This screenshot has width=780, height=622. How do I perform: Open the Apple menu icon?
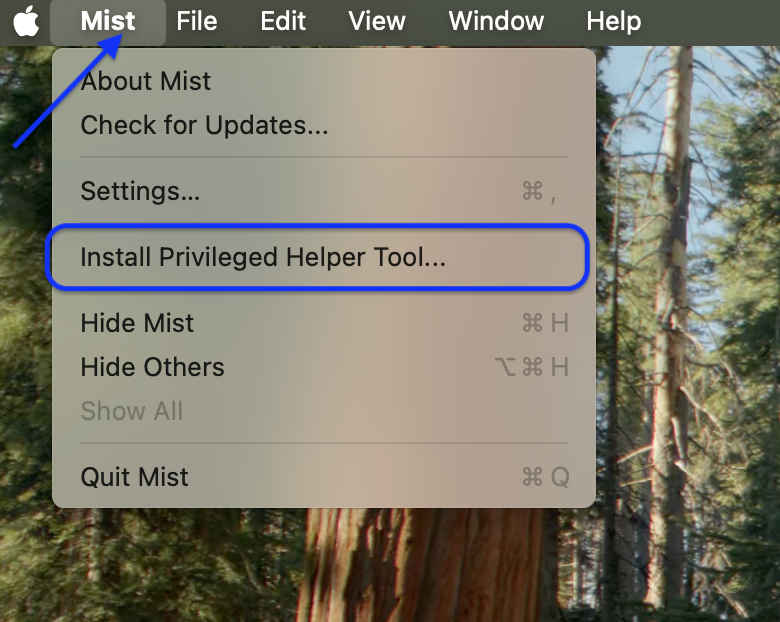click(26, 21)
